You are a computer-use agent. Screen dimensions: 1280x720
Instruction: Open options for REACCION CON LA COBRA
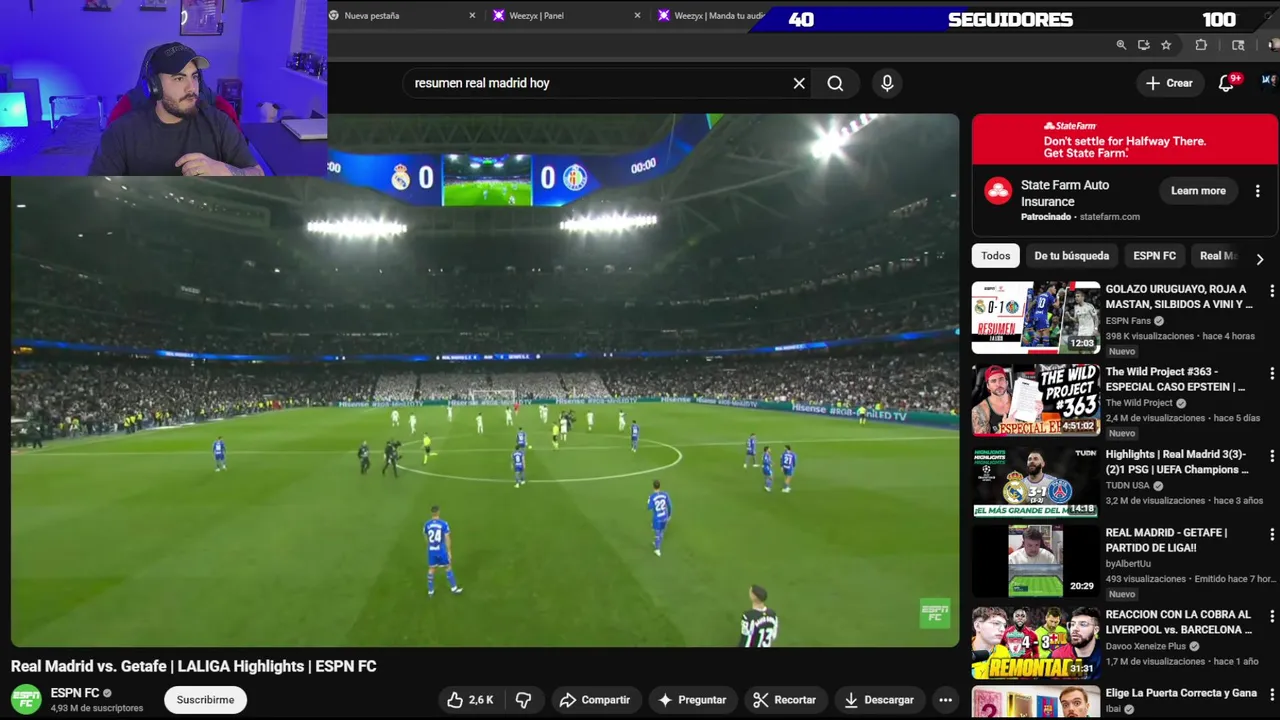pos(1271,616)
